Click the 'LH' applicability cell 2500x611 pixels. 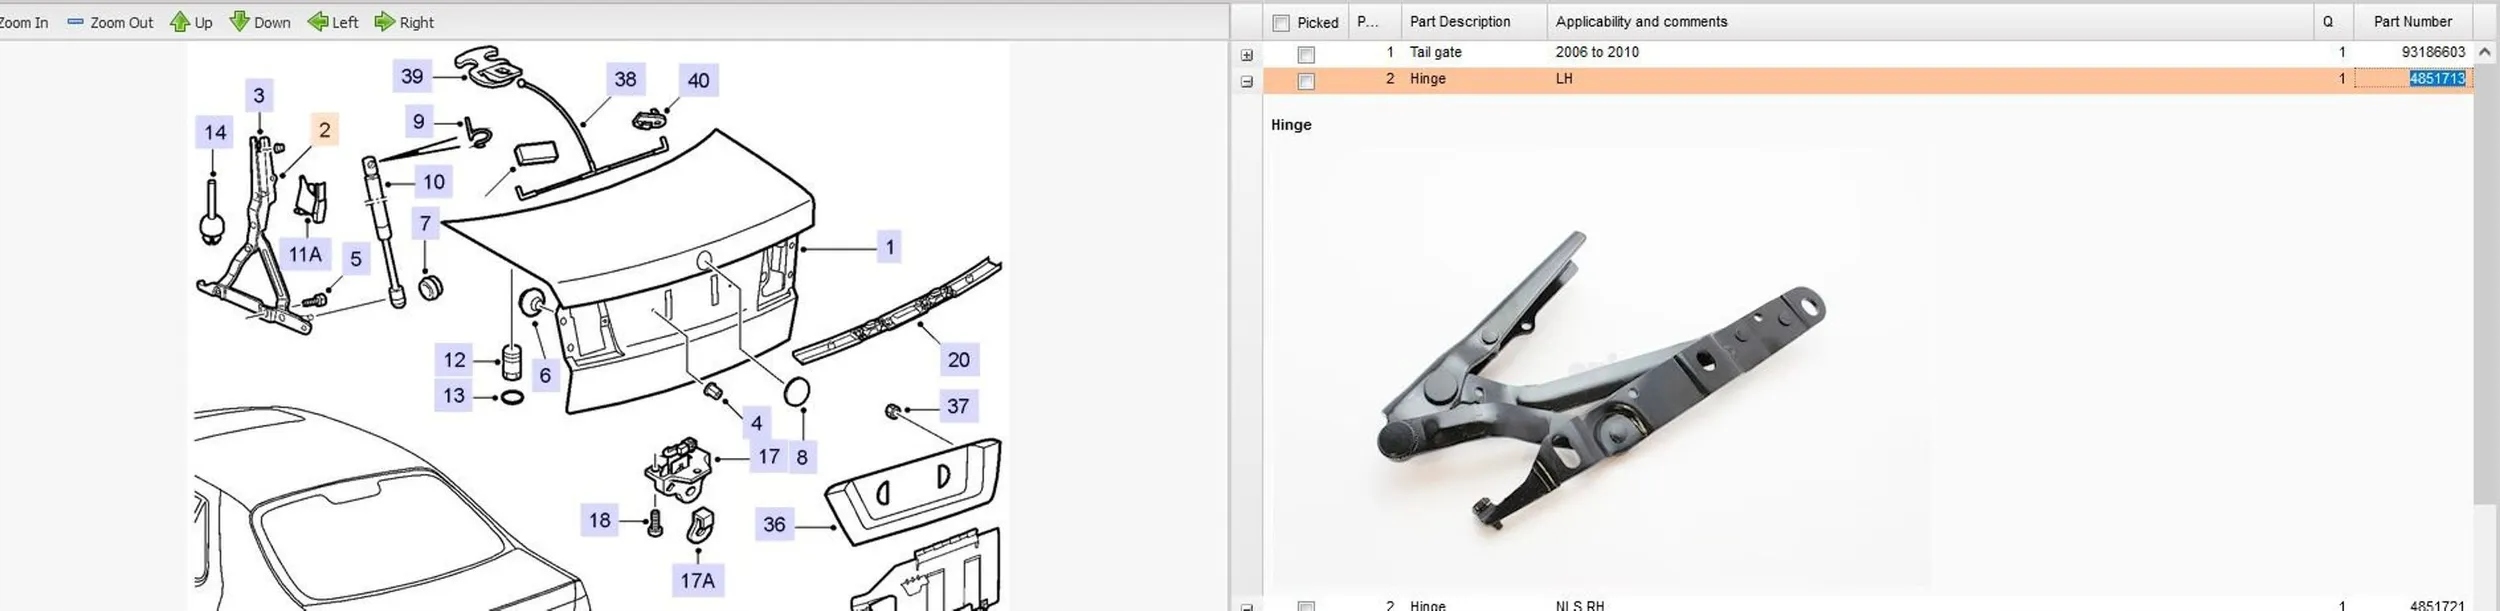1564,78
